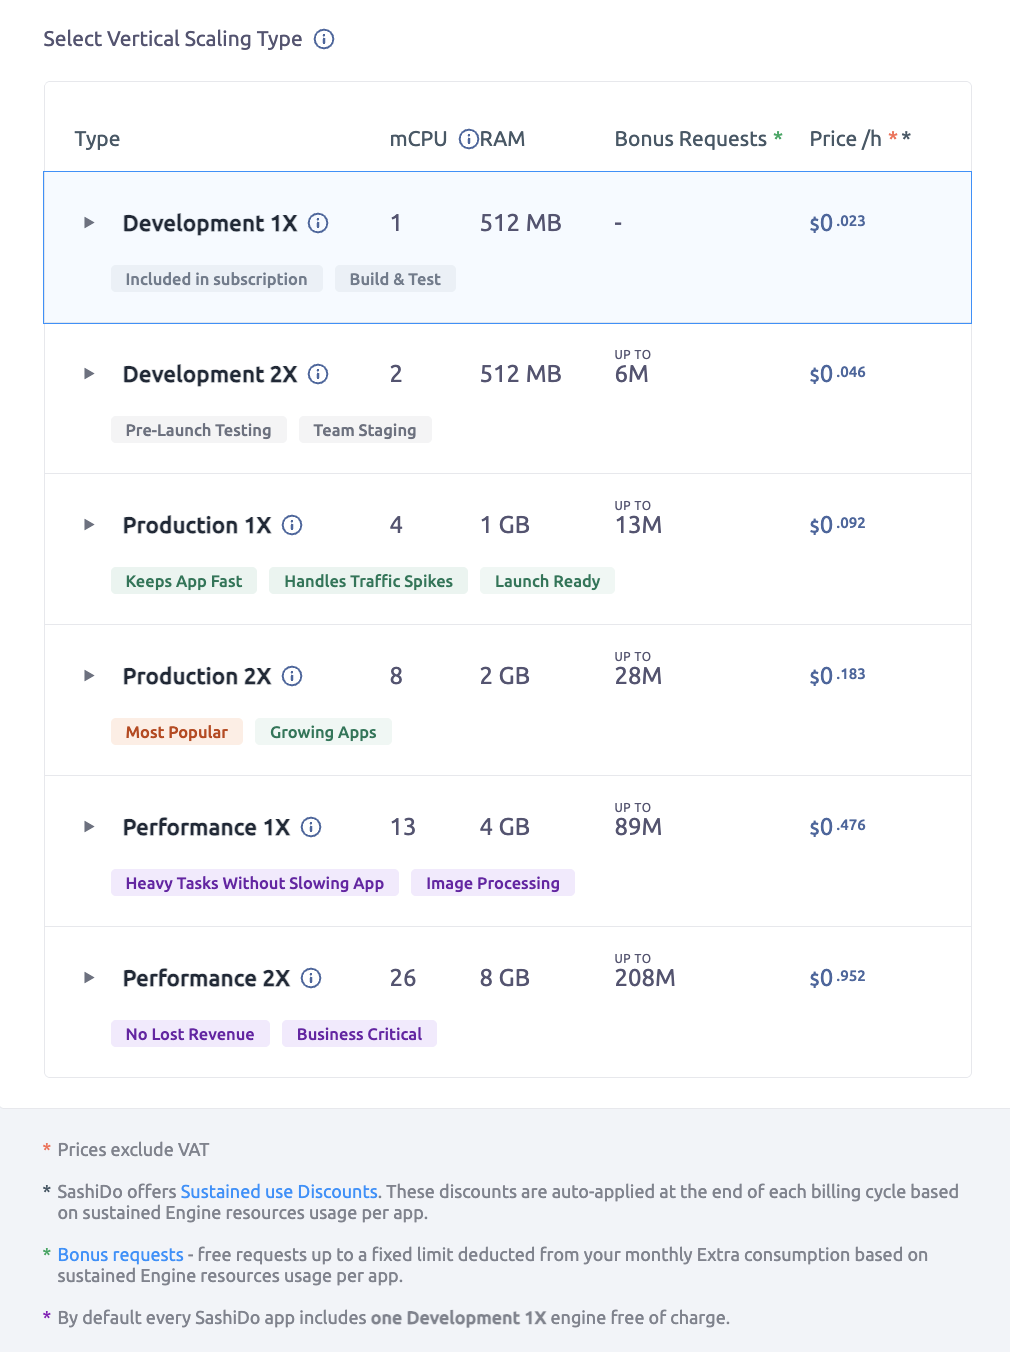The image size is (1010, 1352).
Task: Click the Build & Test tag
Action: coord(395,279)
